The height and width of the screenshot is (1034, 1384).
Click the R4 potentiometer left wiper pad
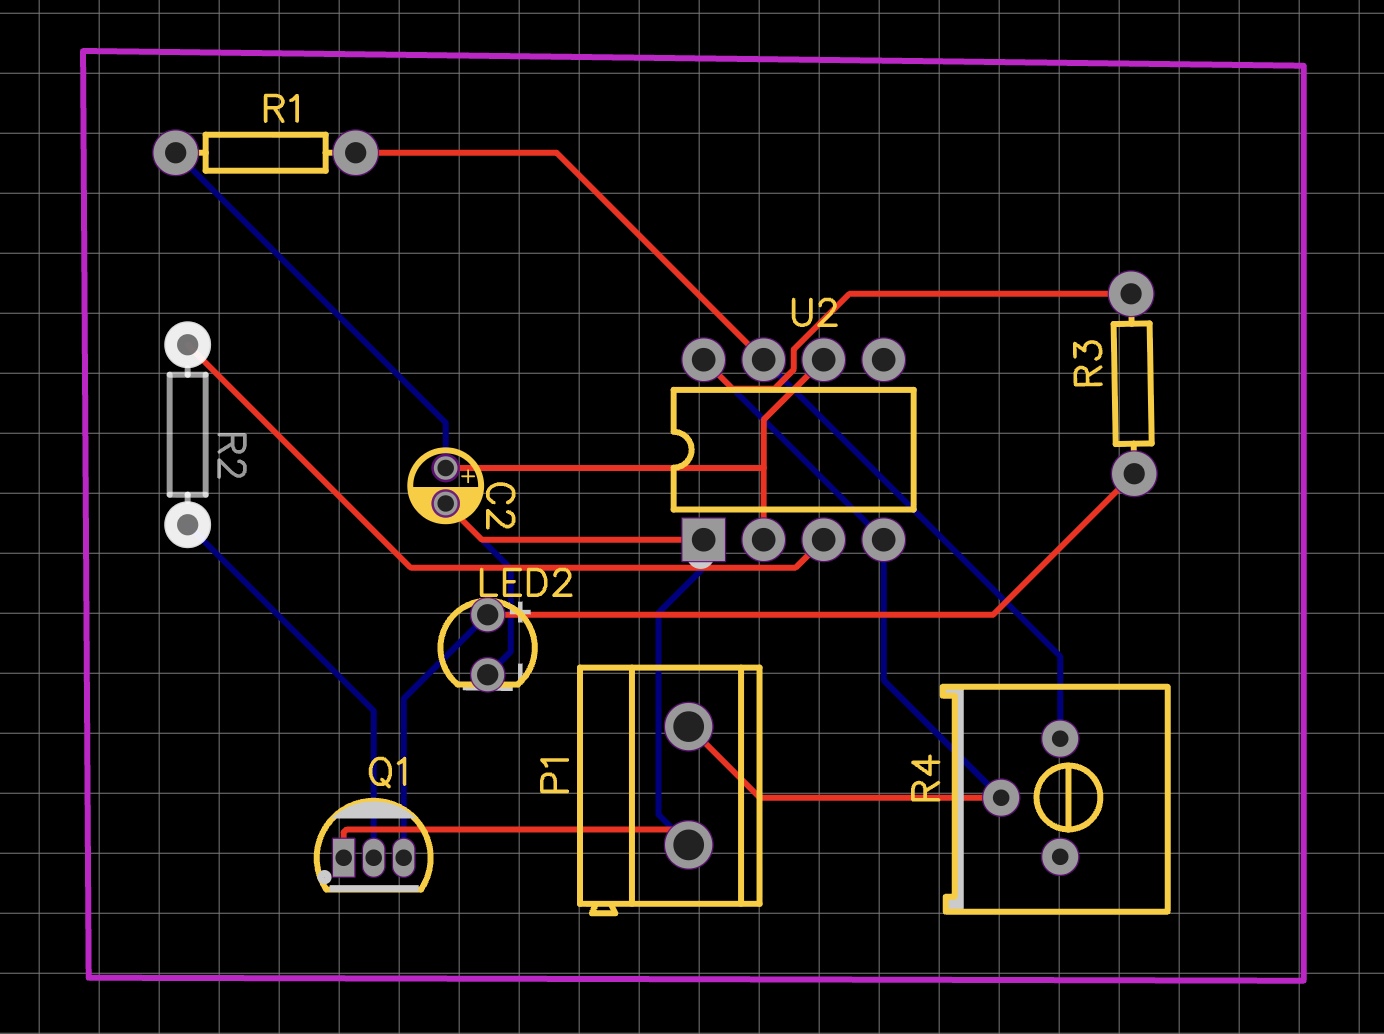coord(1001,798)
